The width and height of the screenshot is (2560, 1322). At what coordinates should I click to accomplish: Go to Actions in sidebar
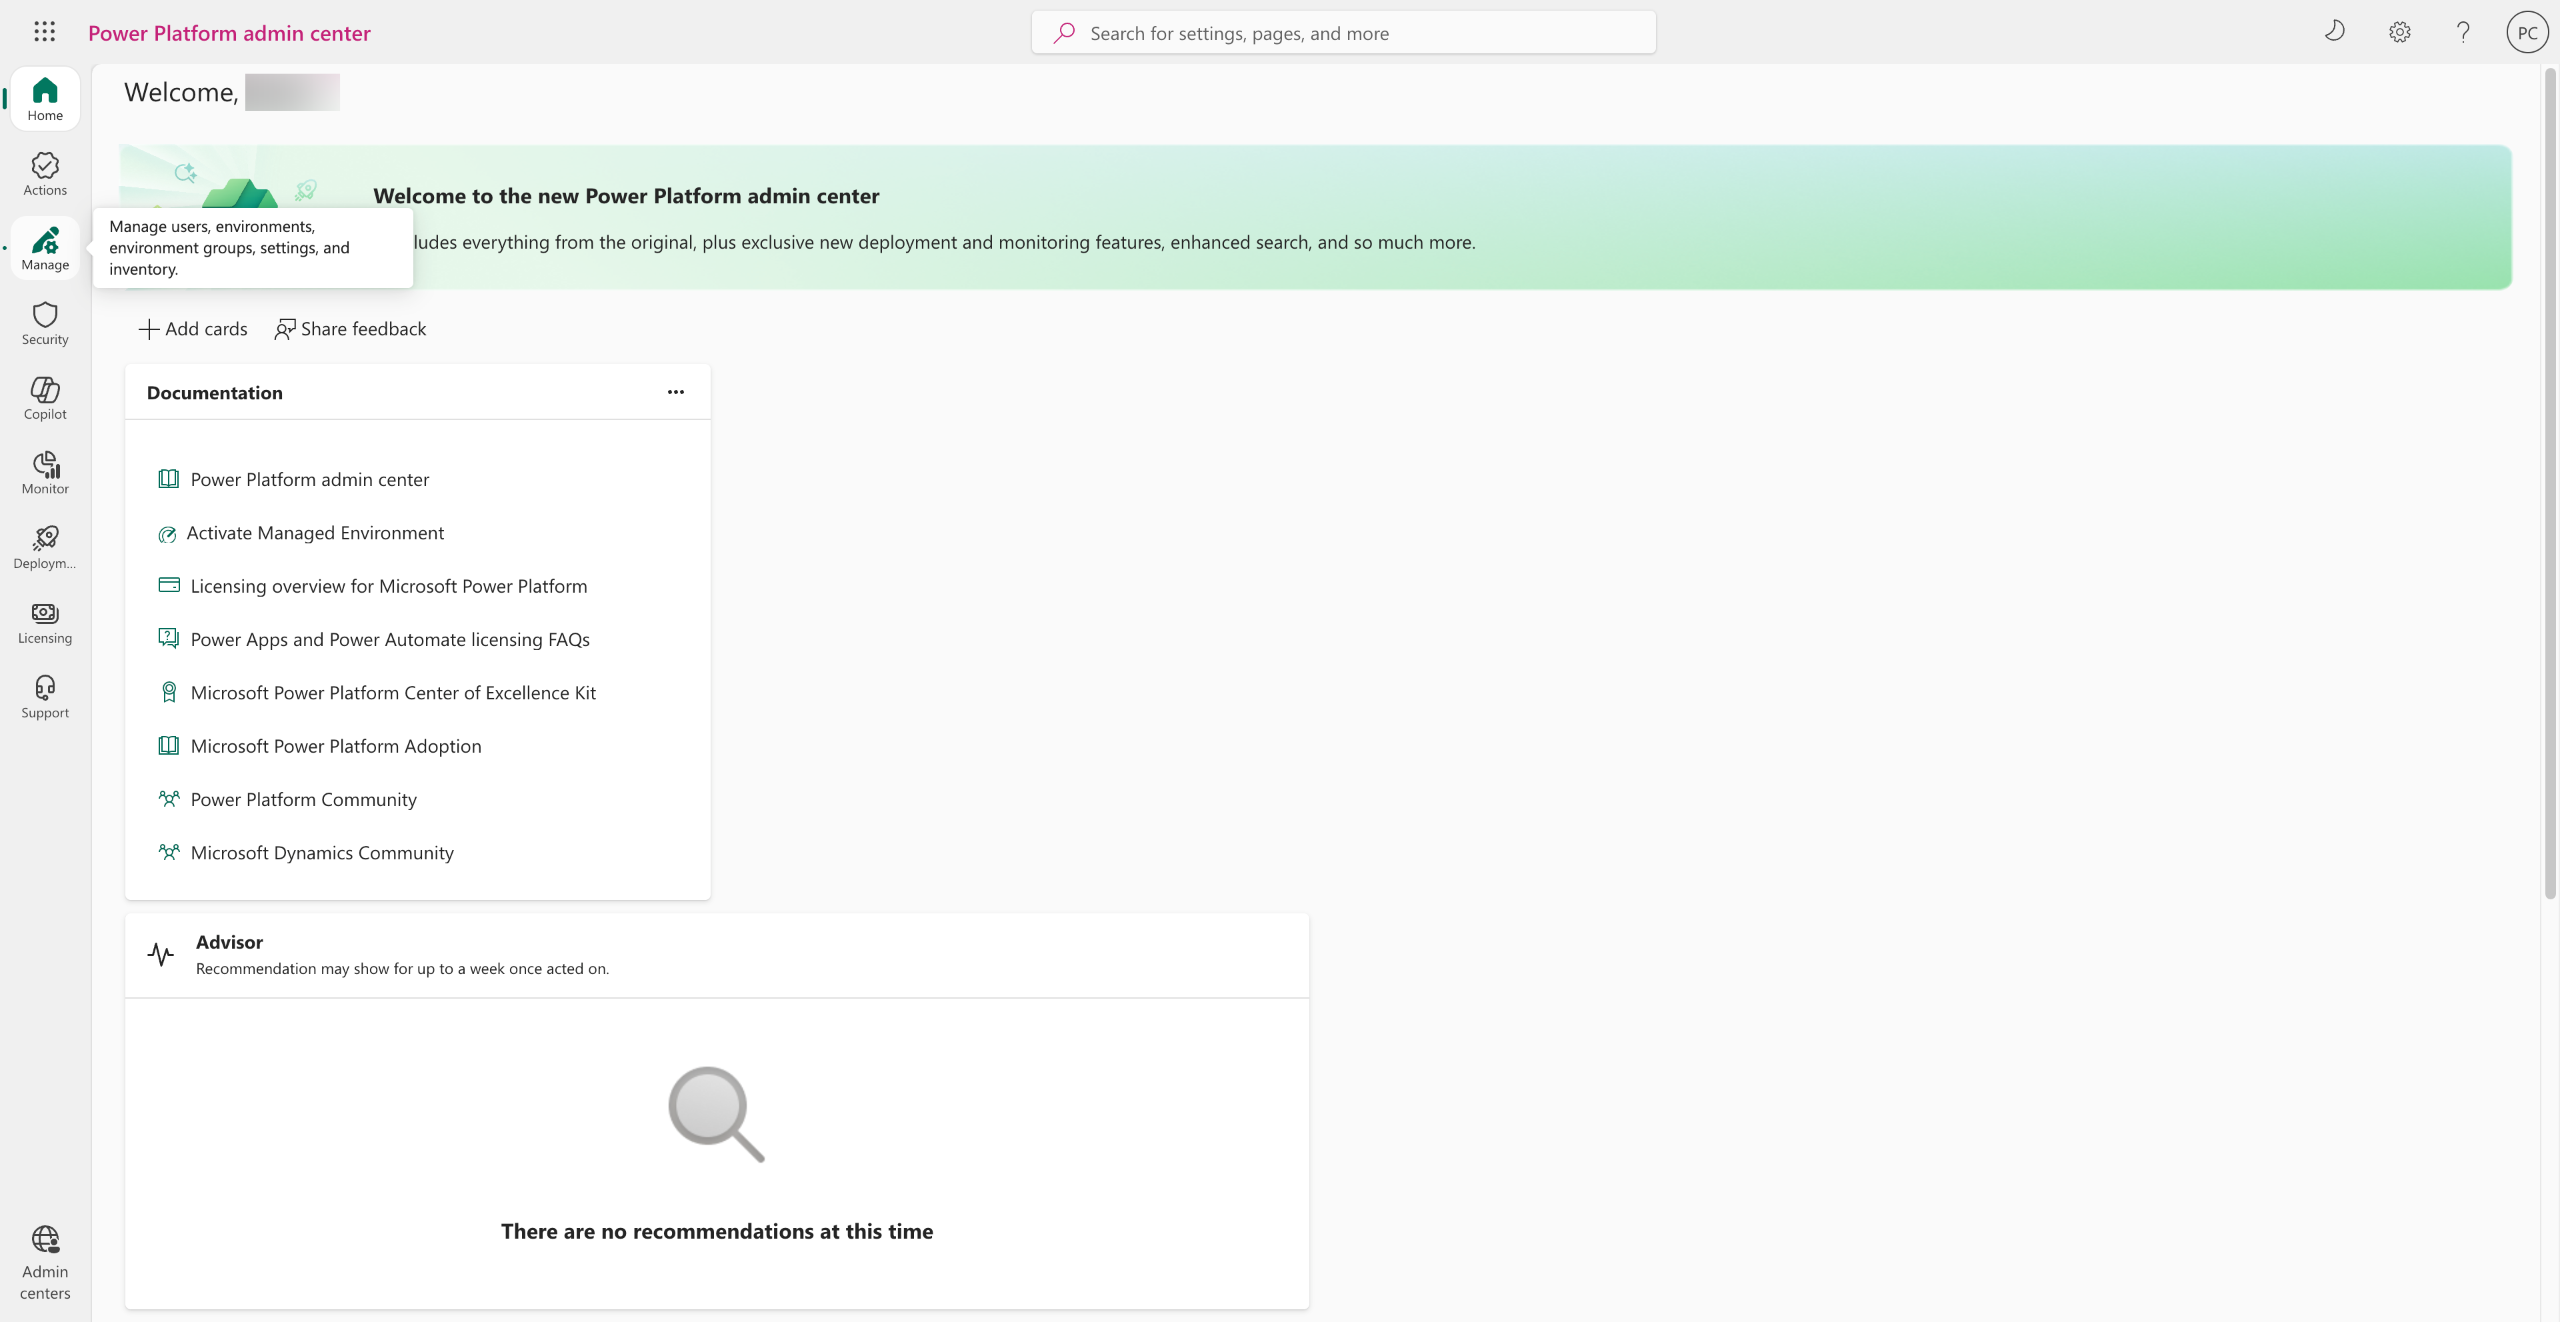click(45, 174)
